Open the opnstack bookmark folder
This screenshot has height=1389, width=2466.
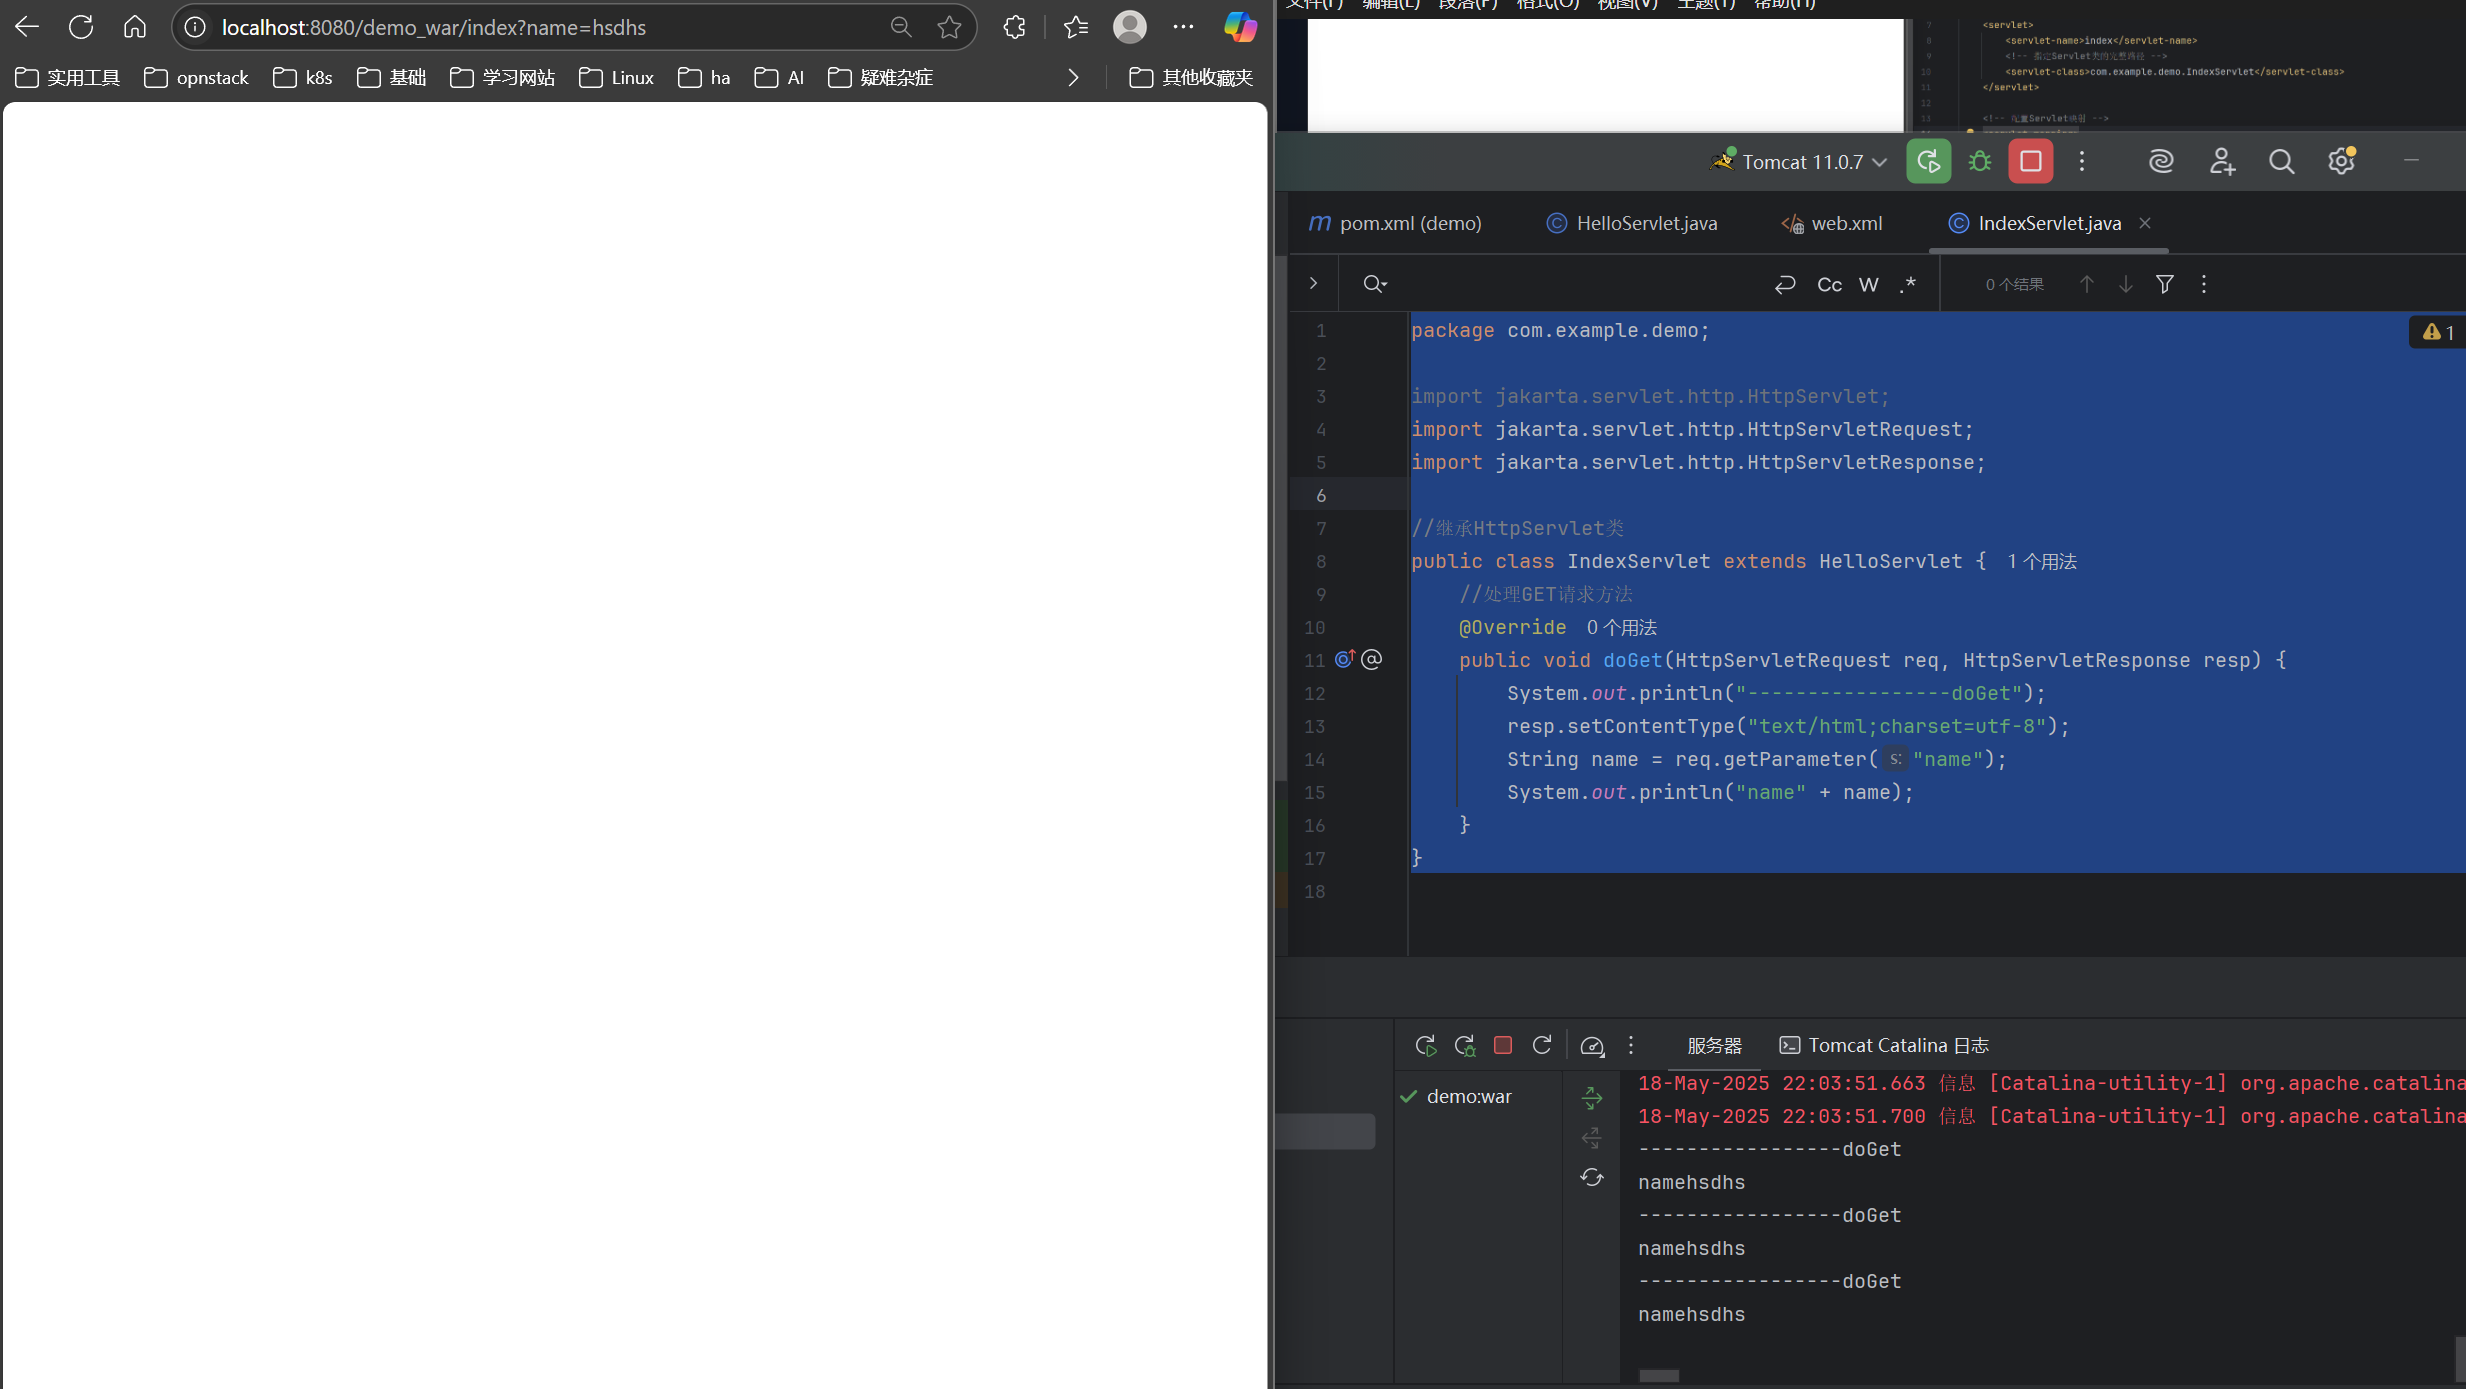pyautogui.click(x=196, y=77)
